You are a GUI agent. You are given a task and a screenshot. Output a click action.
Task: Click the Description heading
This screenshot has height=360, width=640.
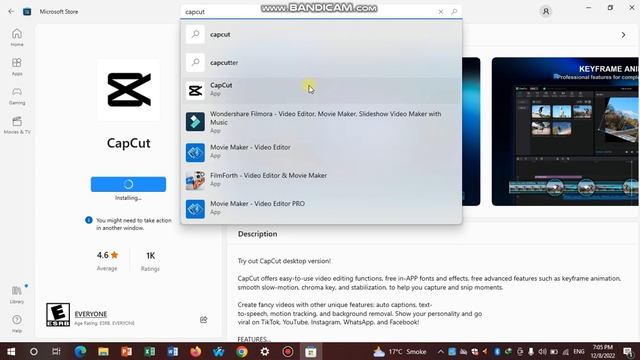tap(257, 234)
